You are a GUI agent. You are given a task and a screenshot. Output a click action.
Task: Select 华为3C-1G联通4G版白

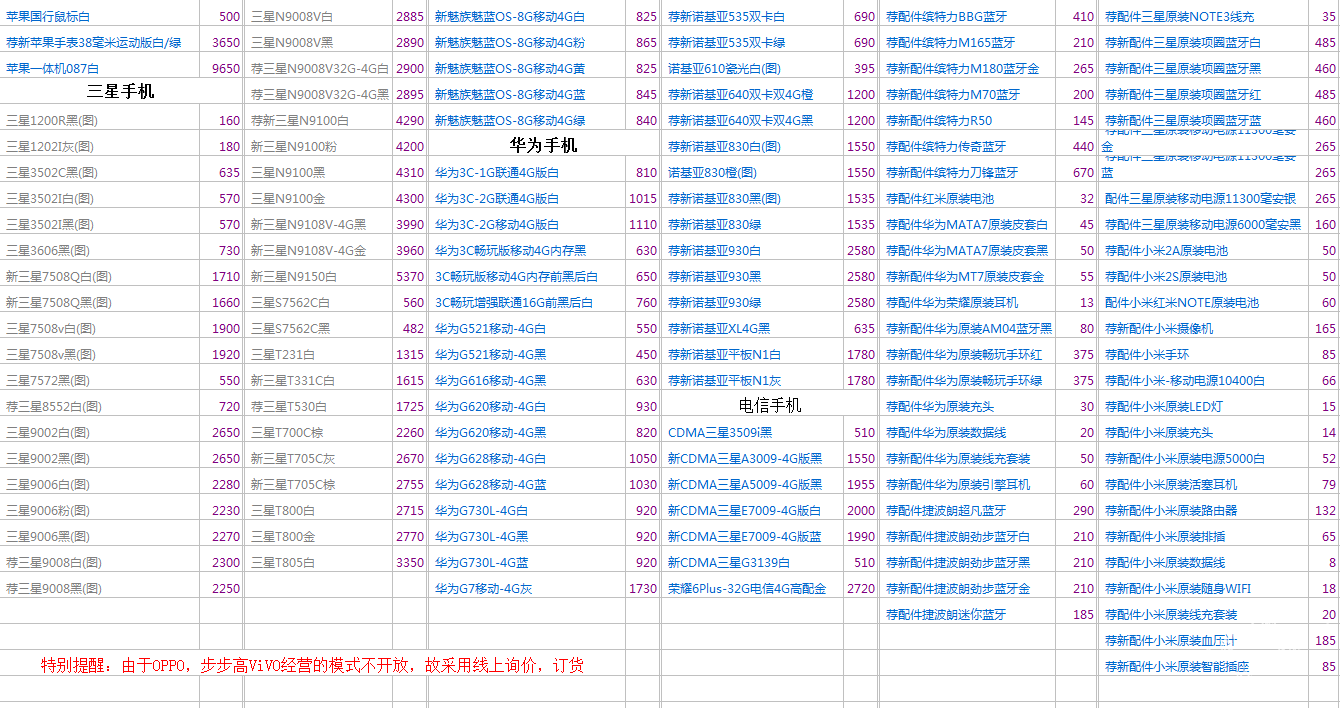point(497,172)
